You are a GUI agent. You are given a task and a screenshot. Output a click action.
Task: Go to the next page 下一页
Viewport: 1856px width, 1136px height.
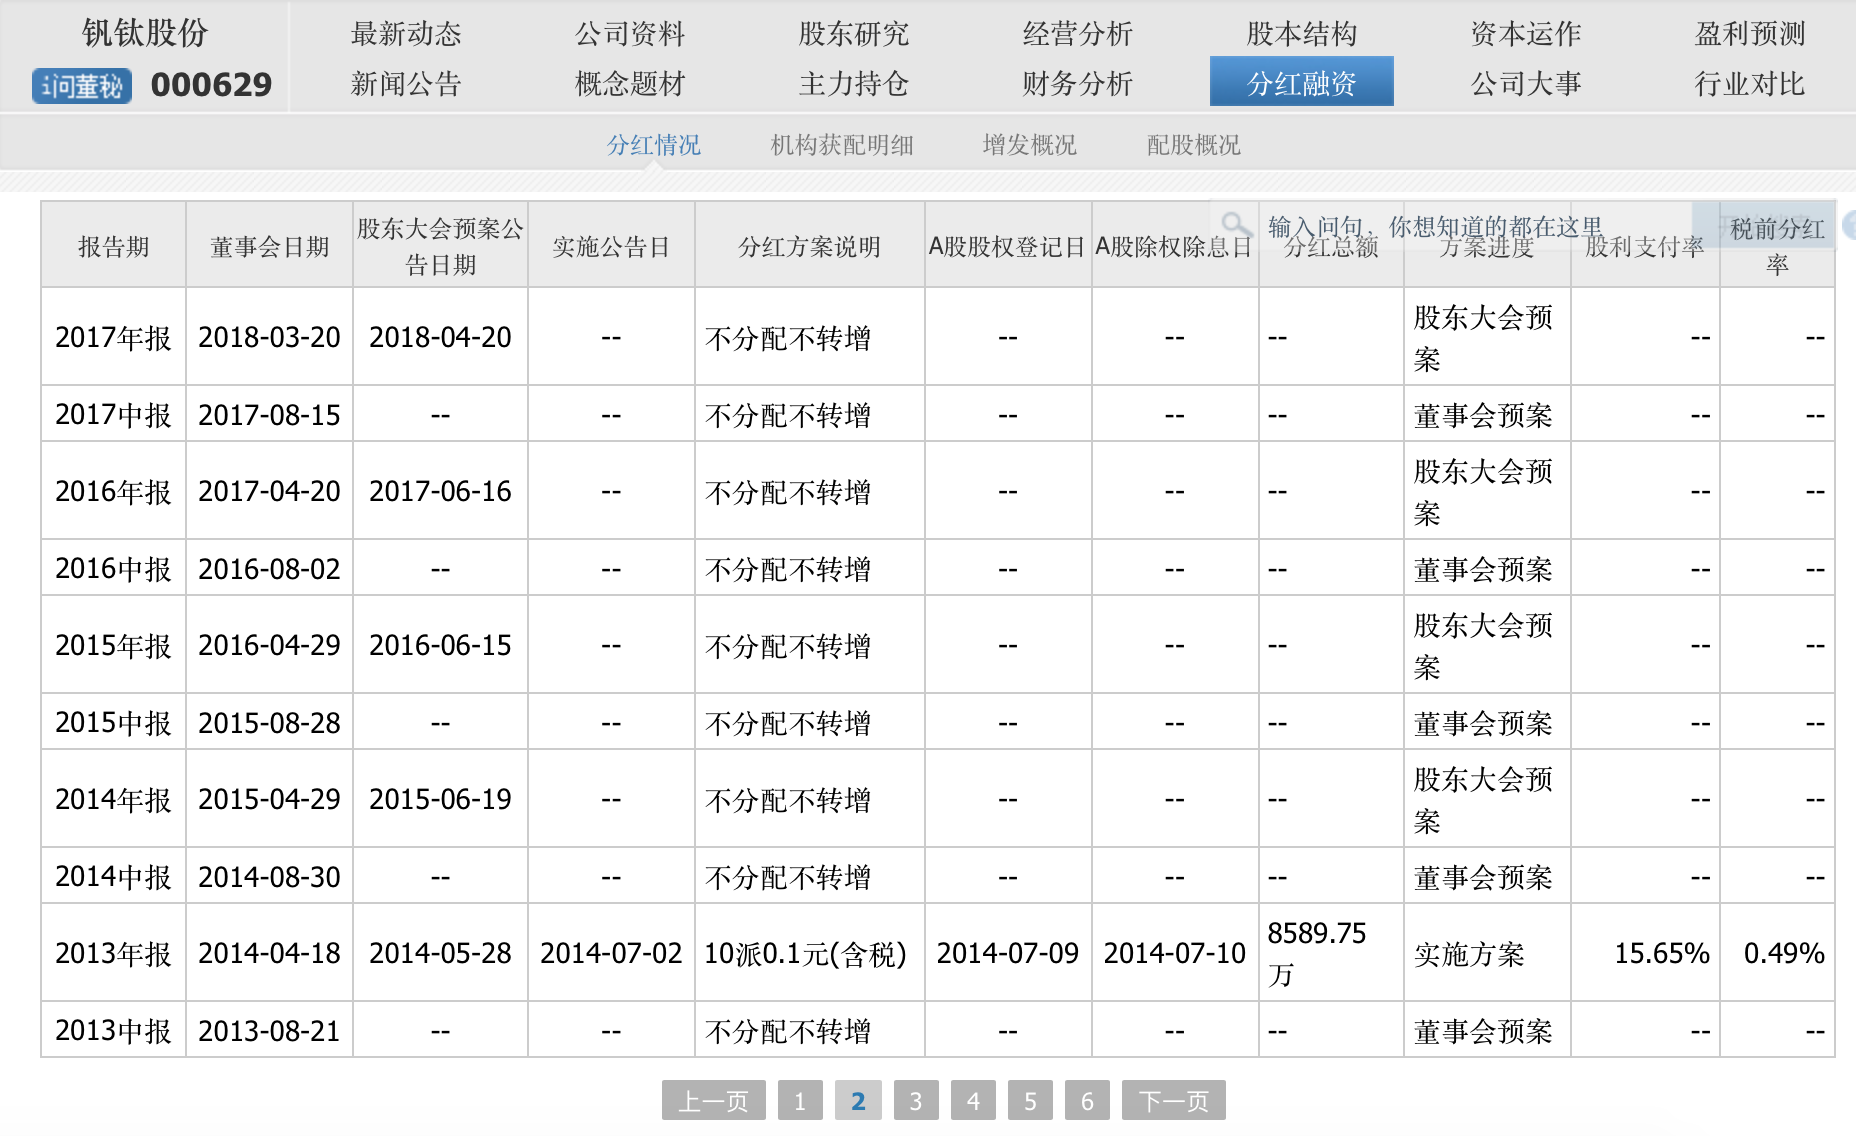coord(1174,1101)
